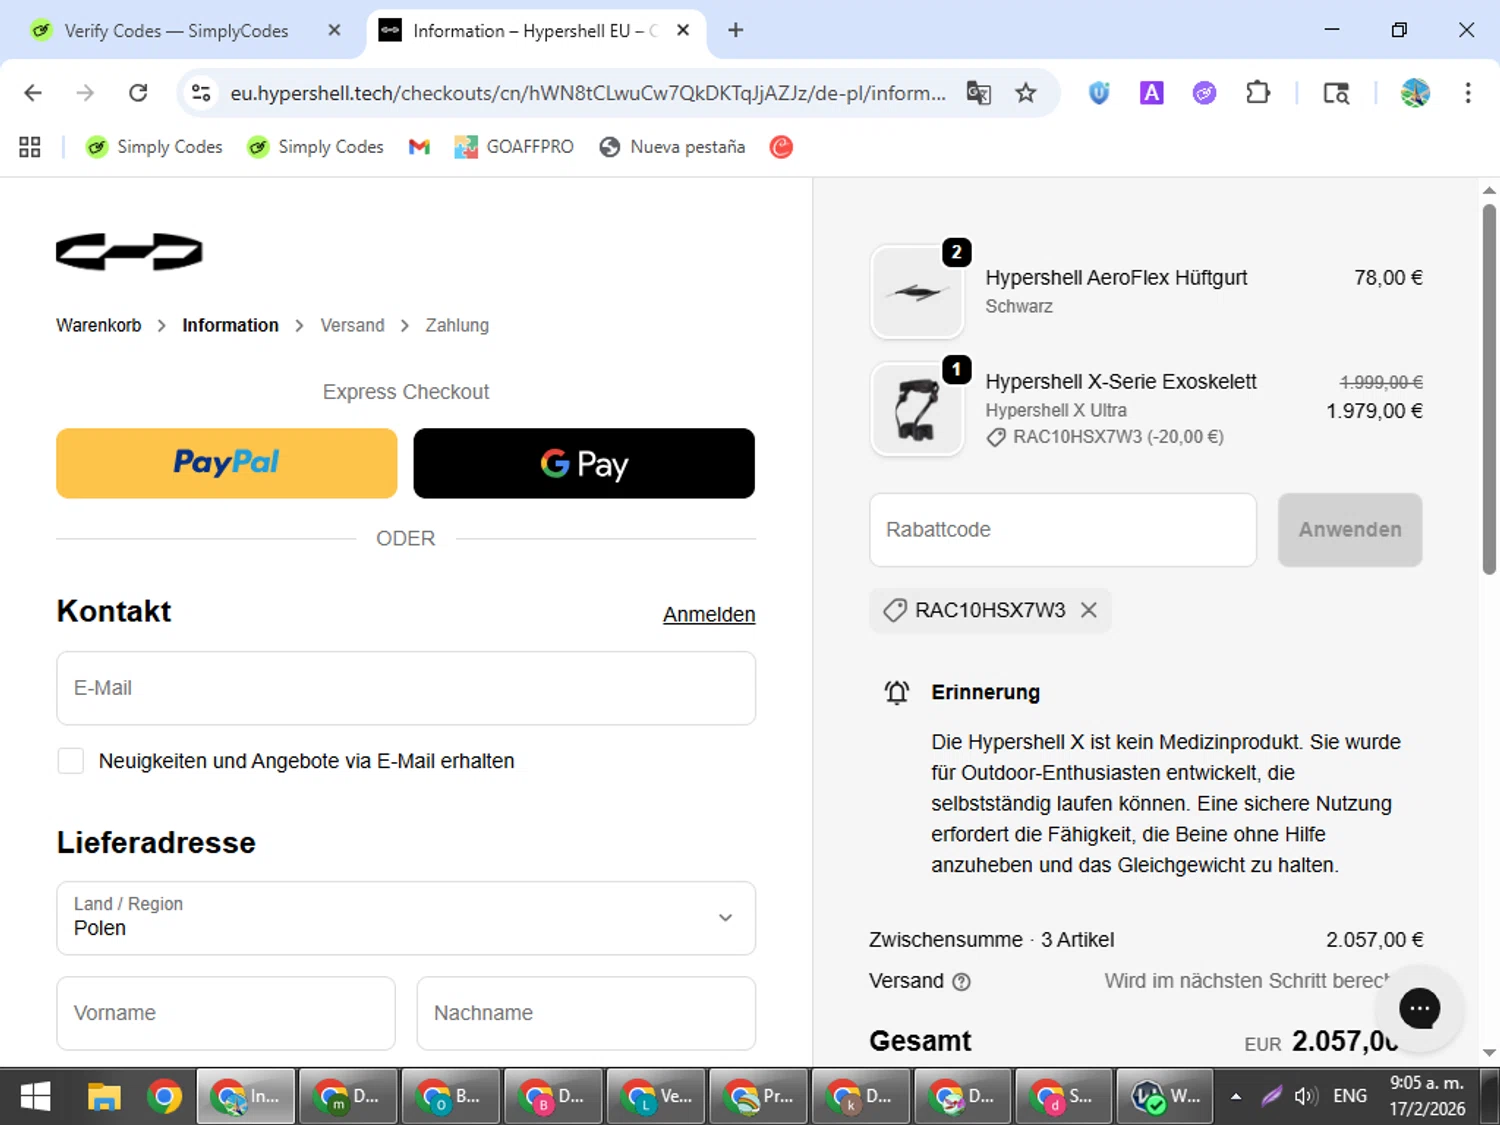Click the Anwenden button

coord(1350,530)
